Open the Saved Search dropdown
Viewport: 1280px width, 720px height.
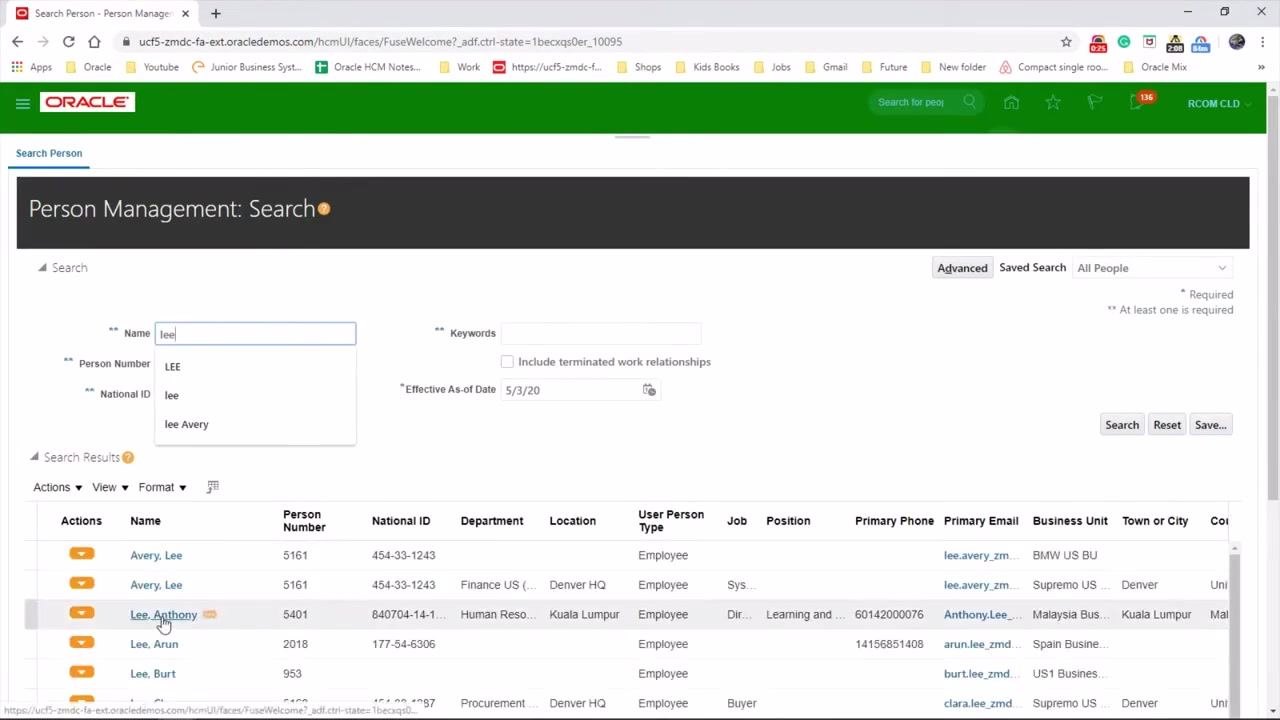pos(1152,268)
